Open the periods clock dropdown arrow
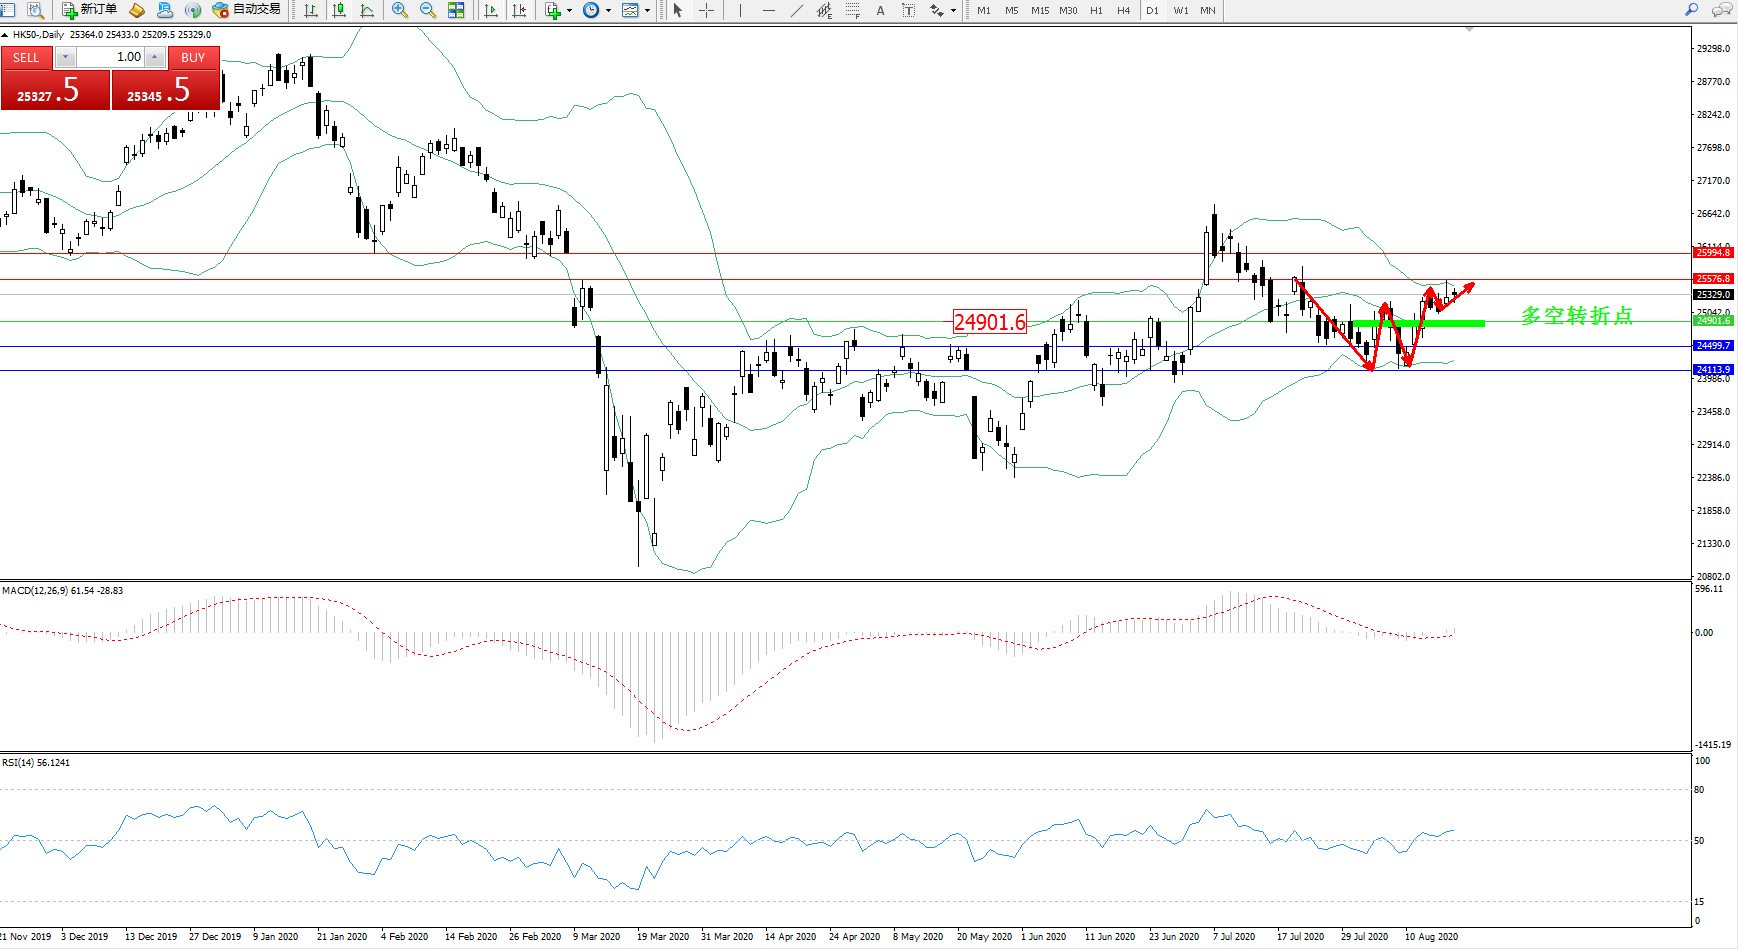Screen dimensions: 1738x949 [x=608, y=10]
